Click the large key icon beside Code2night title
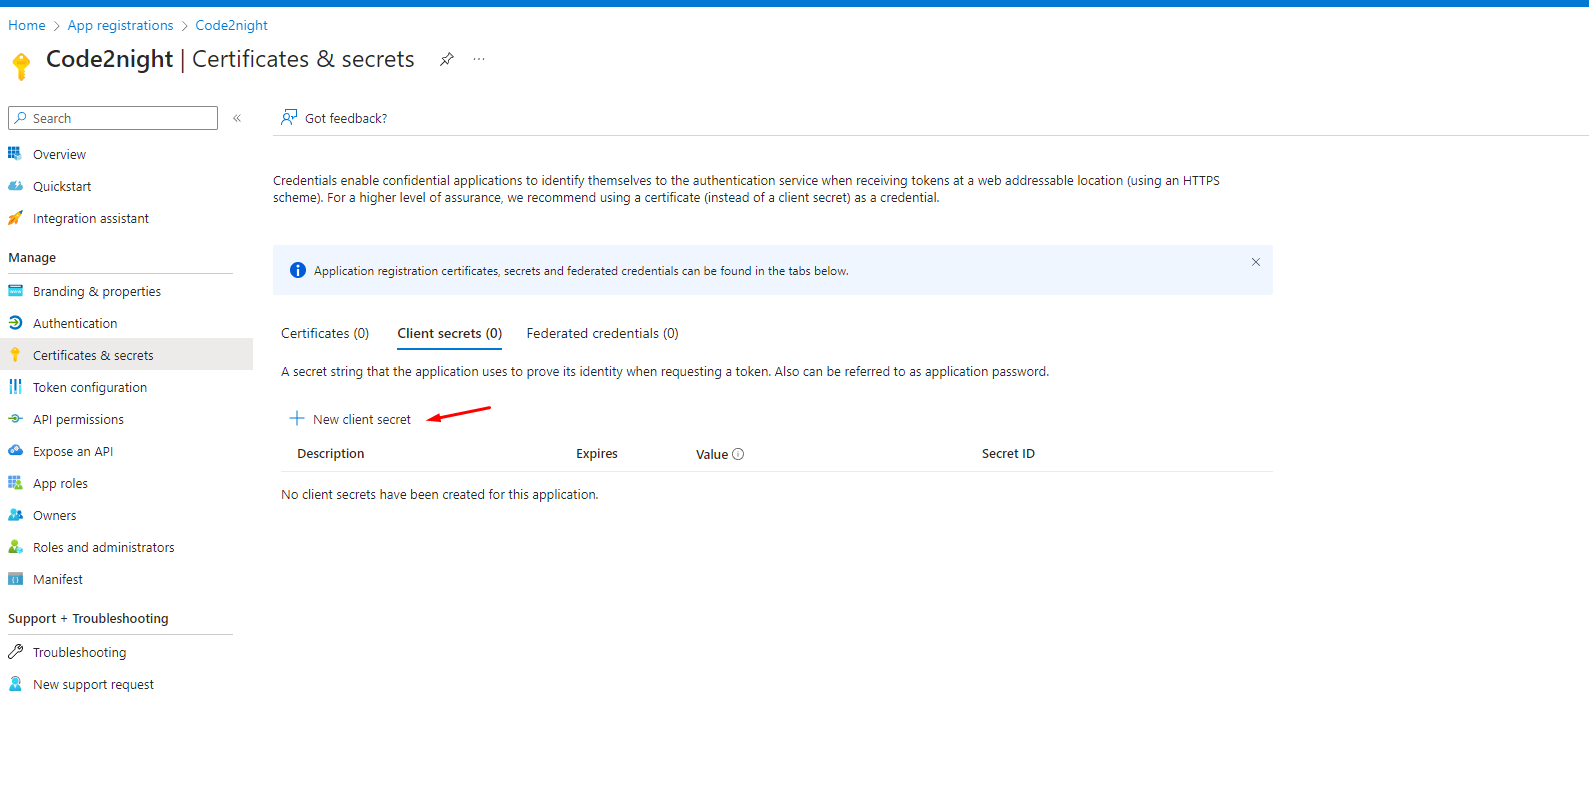 [21, 66]
